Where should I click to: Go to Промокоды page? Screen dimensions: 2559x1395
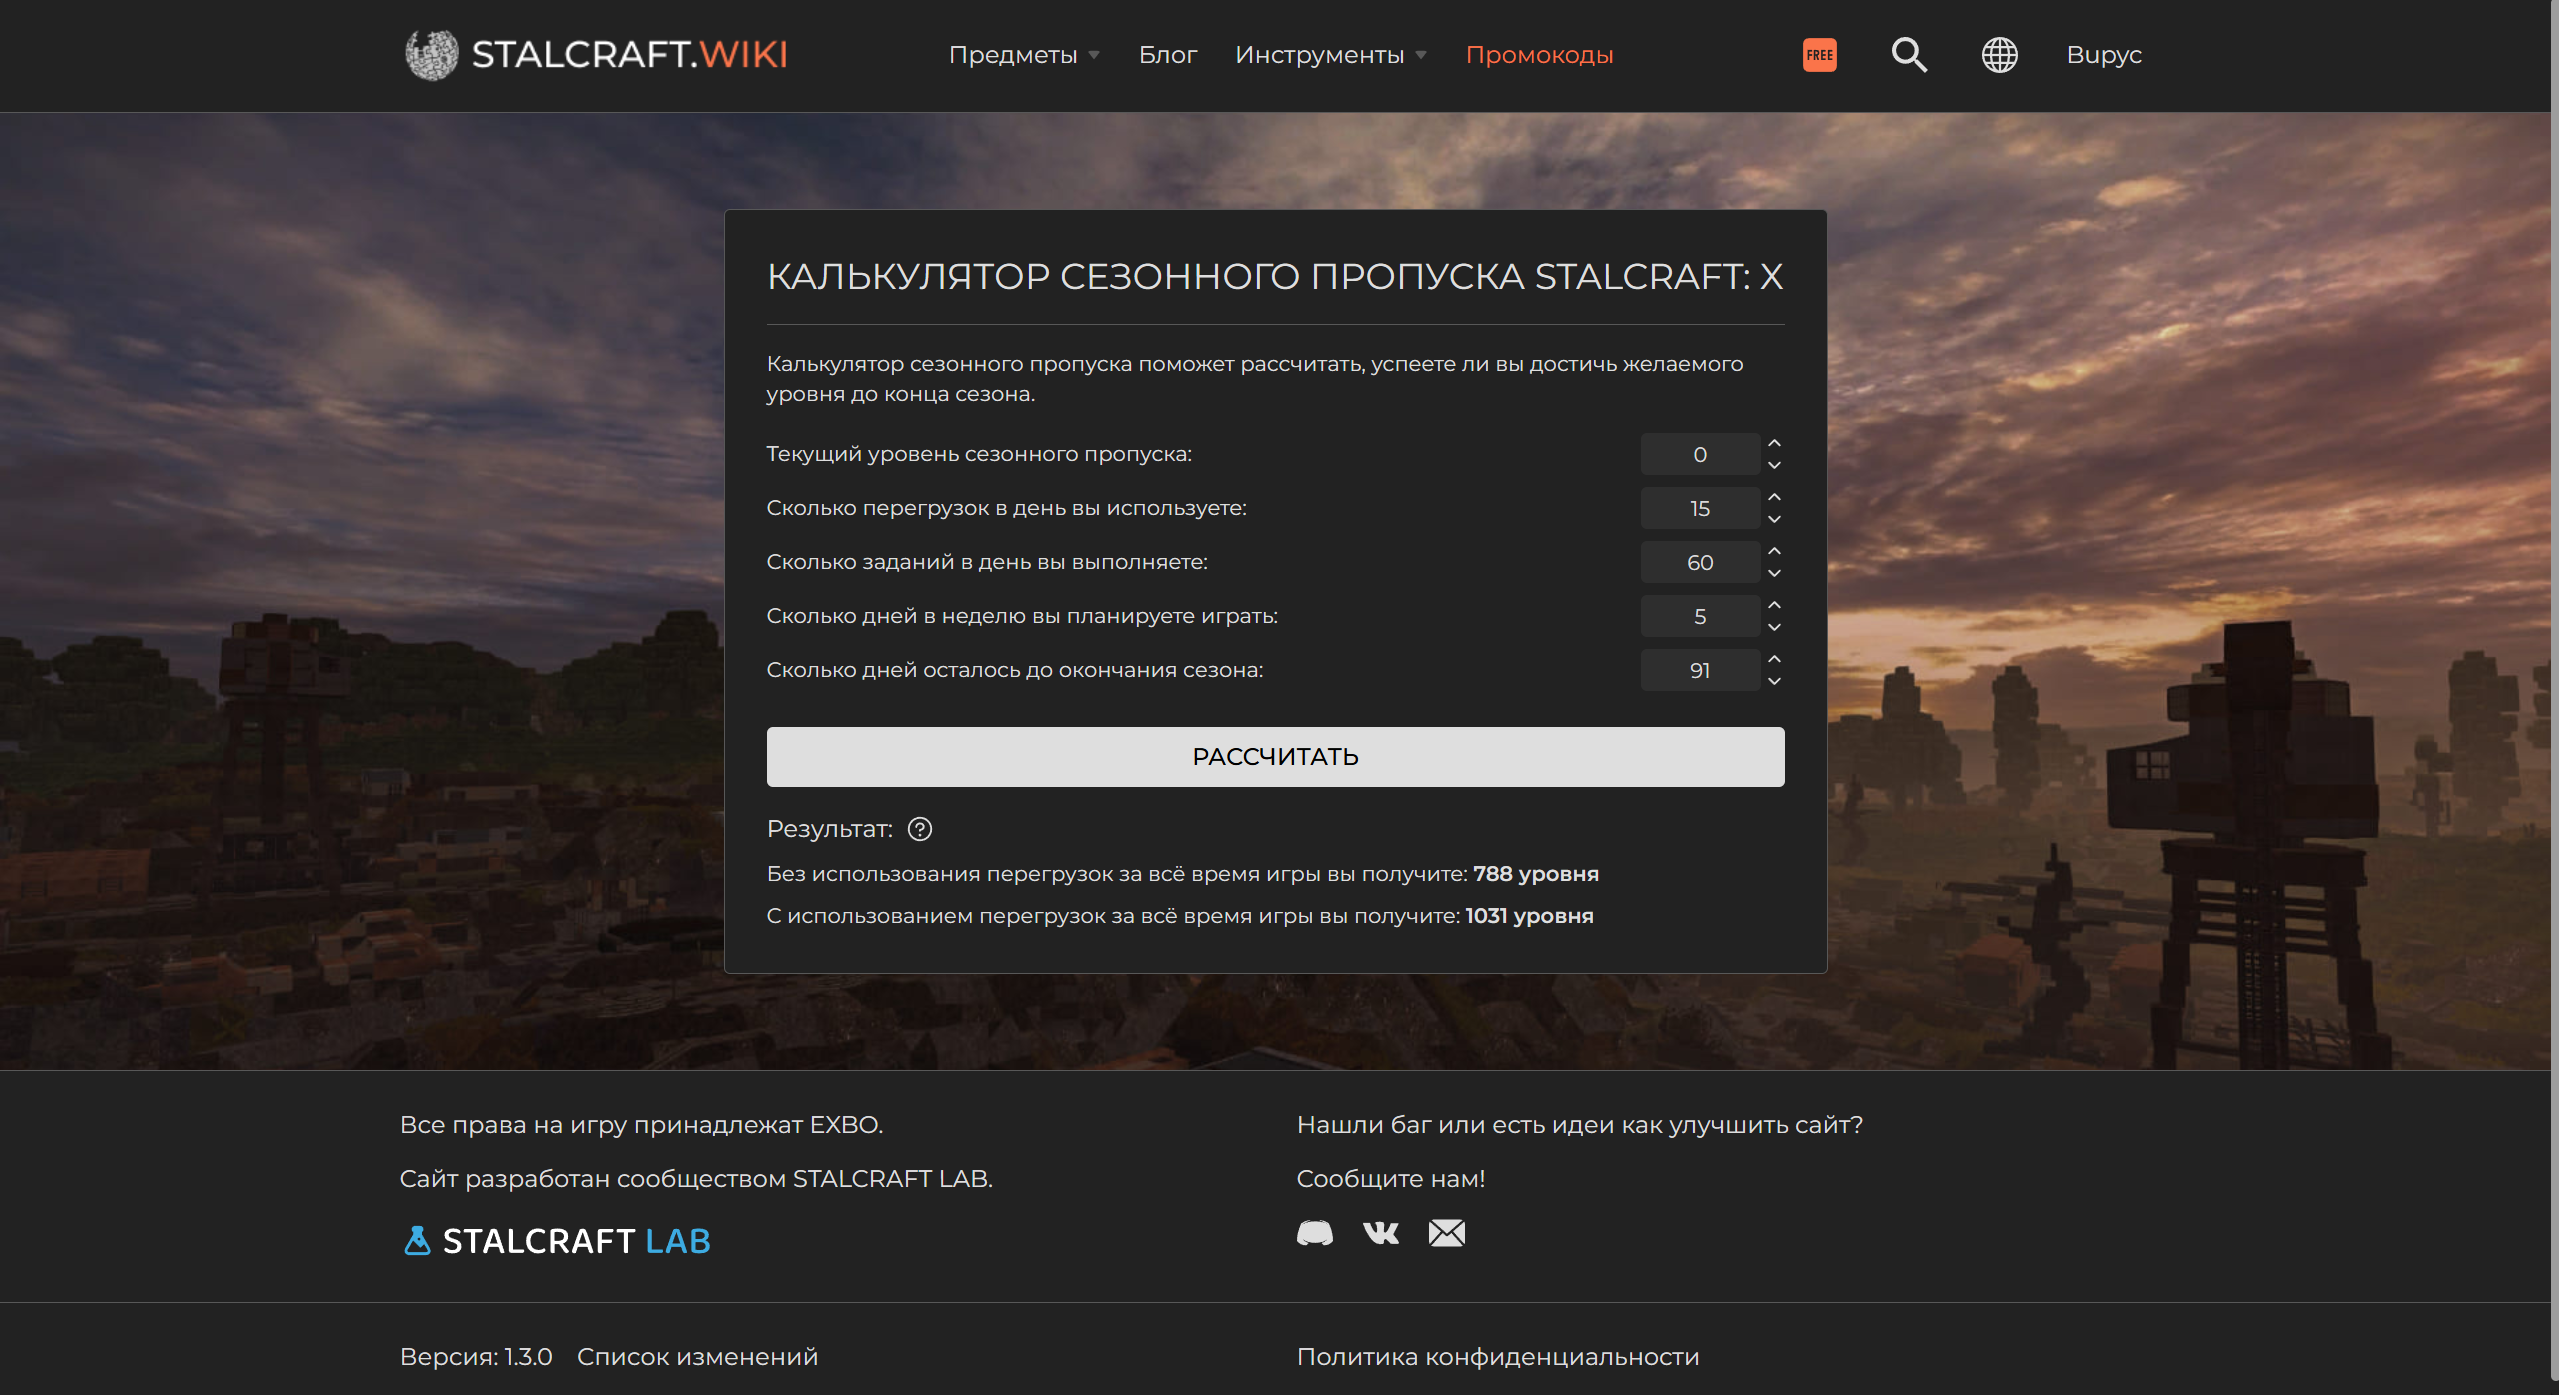point(1539,55)
